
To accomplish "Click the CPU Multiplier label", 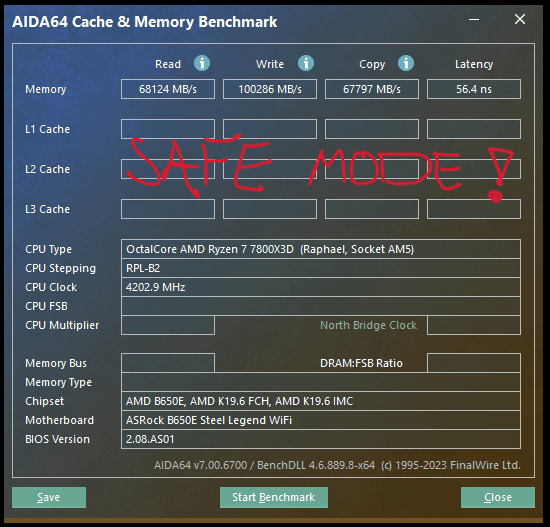I will [62, 325].
